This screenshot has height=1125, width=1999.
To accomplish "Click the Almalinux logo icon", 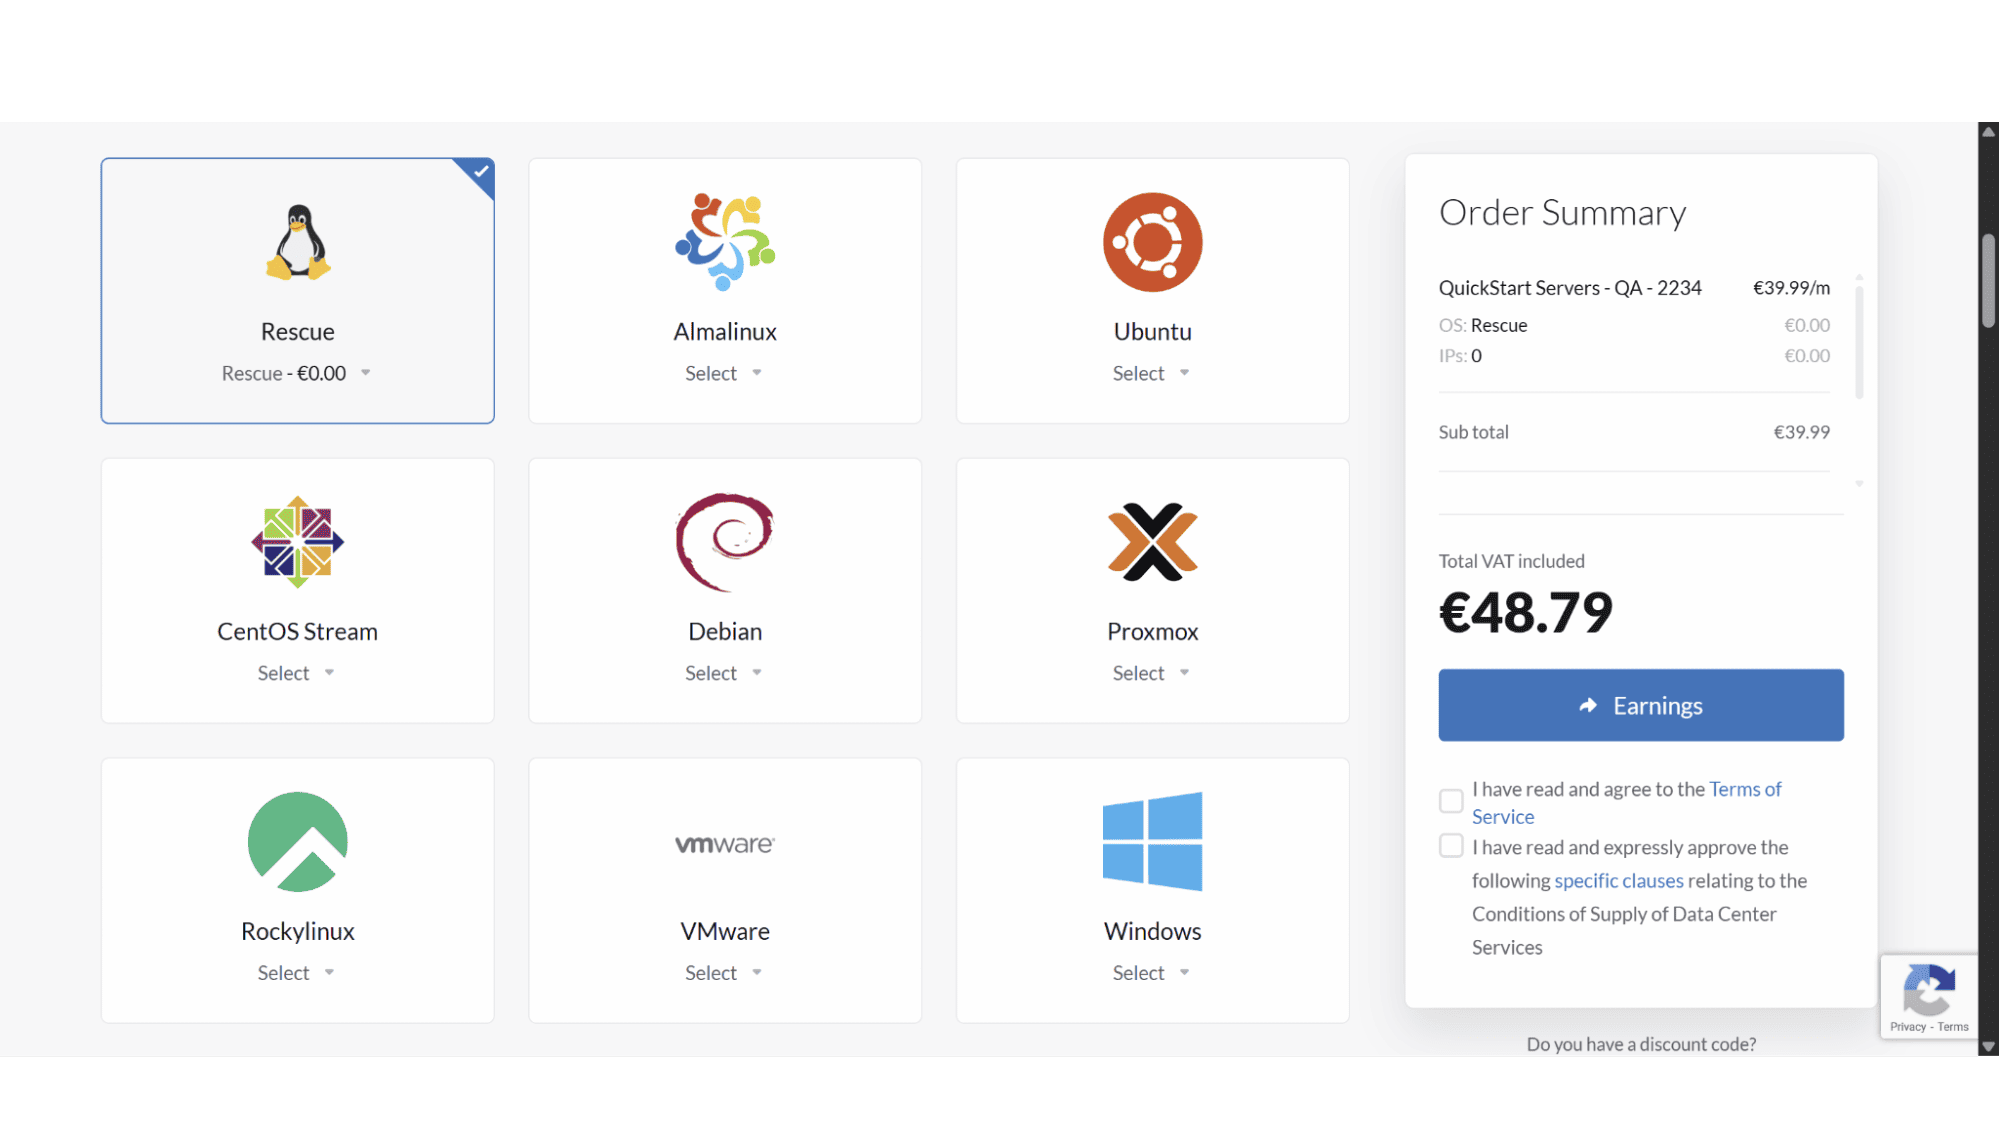I will coord(725,242).
